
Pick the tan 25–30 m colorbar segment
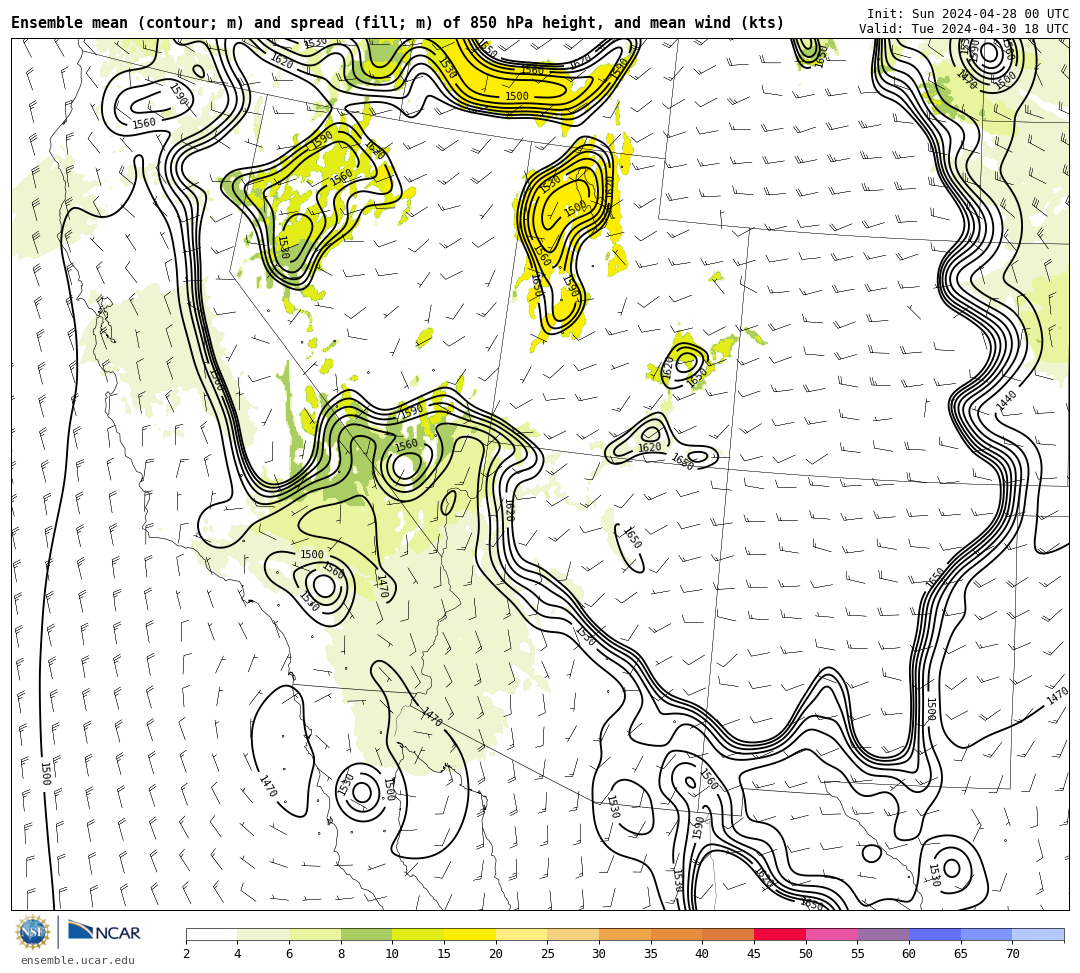(573, 934)
